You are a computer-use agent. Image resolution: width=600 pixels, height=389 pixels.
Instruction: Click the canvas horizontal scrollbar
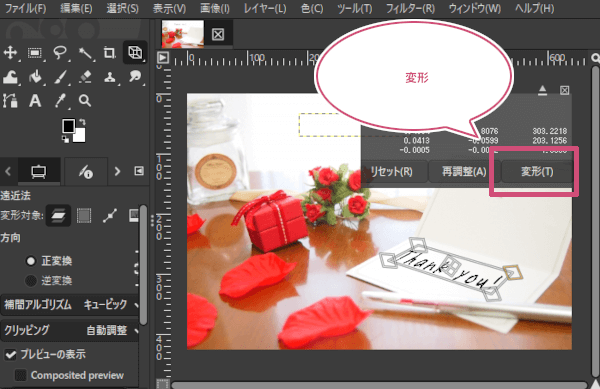[x=379, y=384]
